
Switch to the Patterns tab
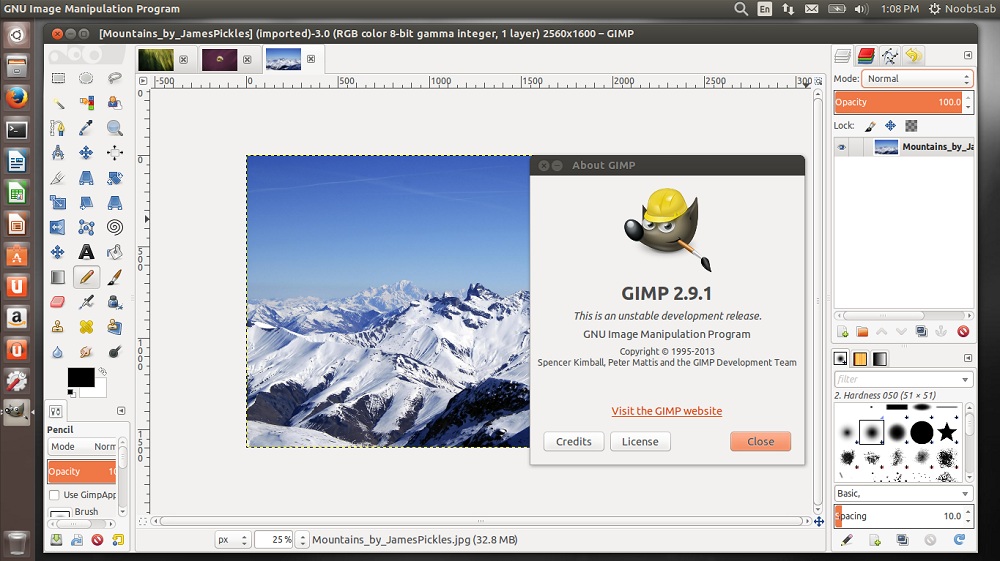pos(860,359)
